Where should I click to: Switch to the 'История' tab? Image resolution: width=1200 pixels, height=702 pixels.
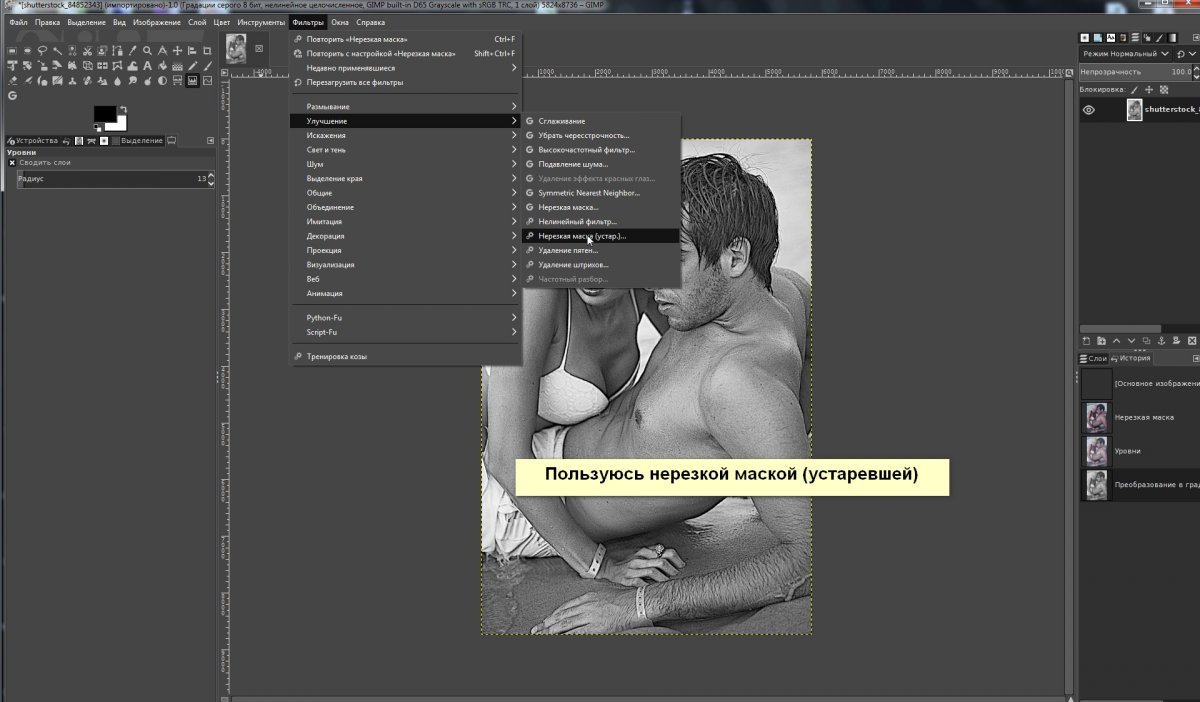[x=1134, y=358]
